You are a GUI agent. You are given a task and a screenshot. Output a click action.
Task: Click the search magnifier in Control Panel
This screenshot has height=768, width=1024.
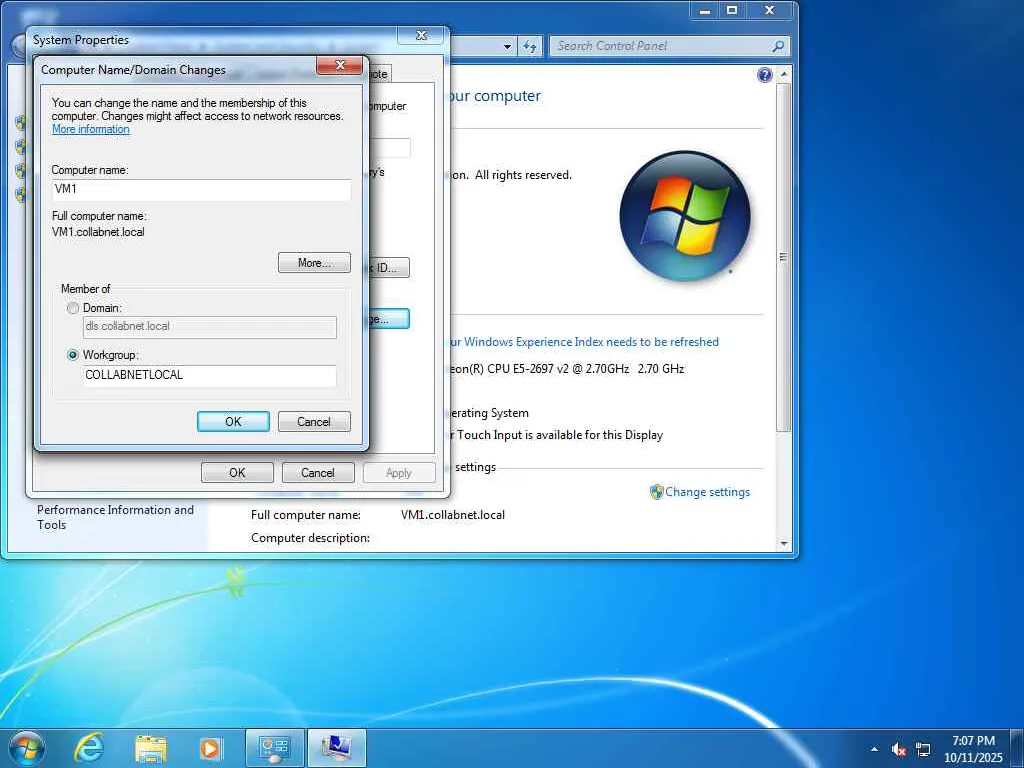pos(778,46)
